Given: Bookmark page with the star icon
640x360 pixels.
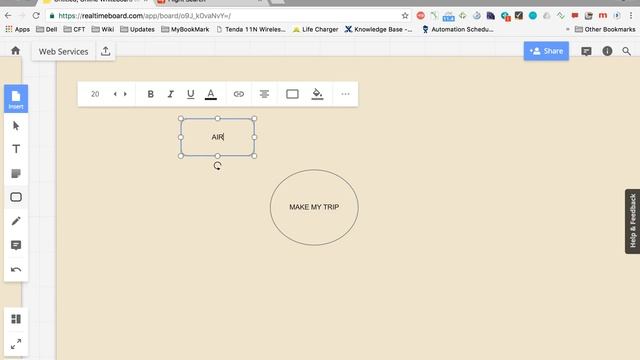Looking at the screenshot, I should point(405,16).
